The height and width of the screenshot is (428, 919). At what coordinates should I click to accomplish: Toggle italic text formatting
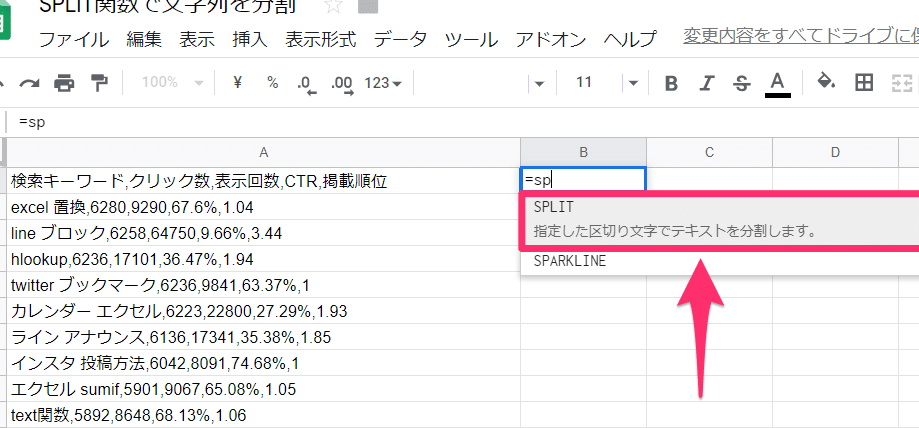pyautogui.click(x=707, y=83)
